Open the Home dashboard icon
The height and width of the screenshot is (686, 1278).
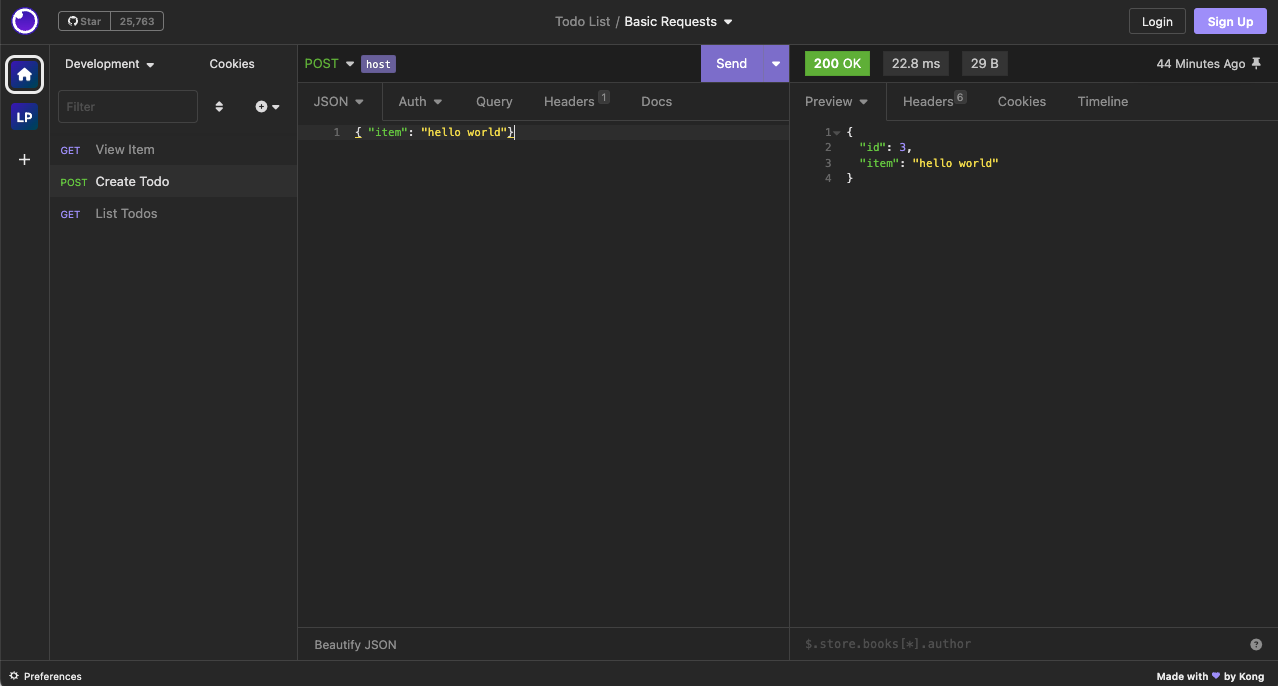pos(25,74)
